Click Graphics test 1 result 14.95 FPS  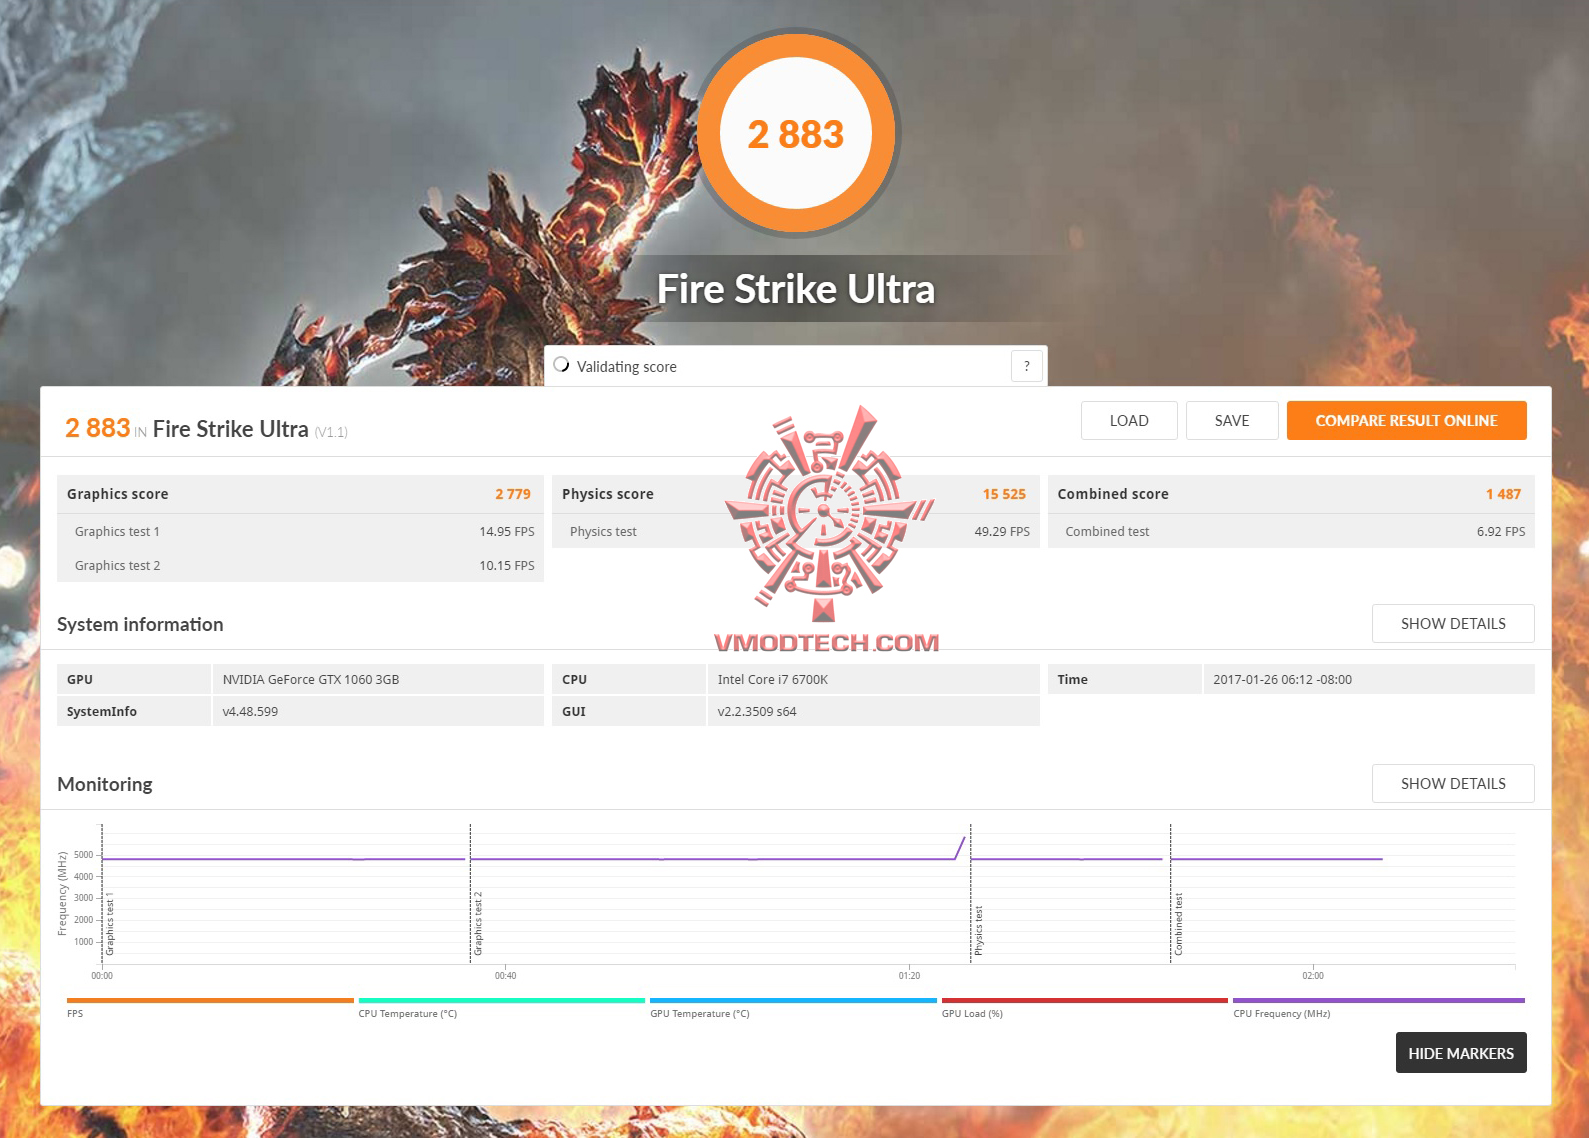pos(507,531)
